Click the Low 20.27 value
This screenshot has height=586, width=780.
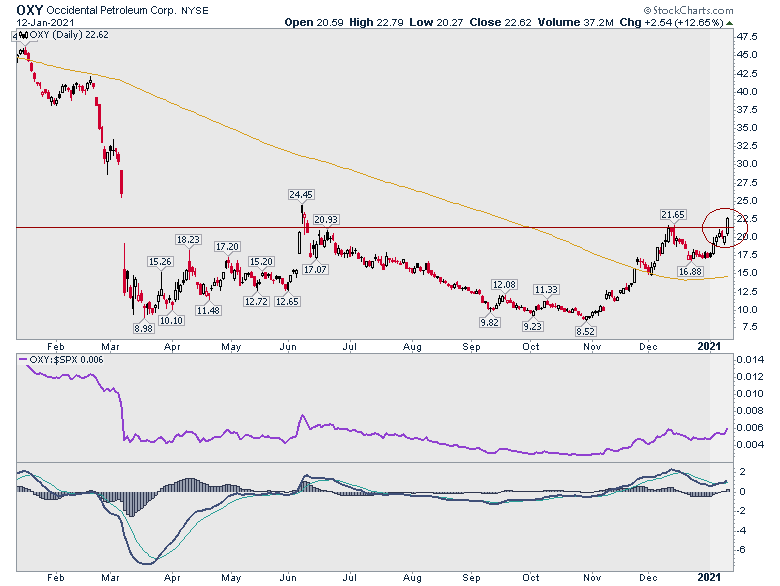(x=436, y=22)
